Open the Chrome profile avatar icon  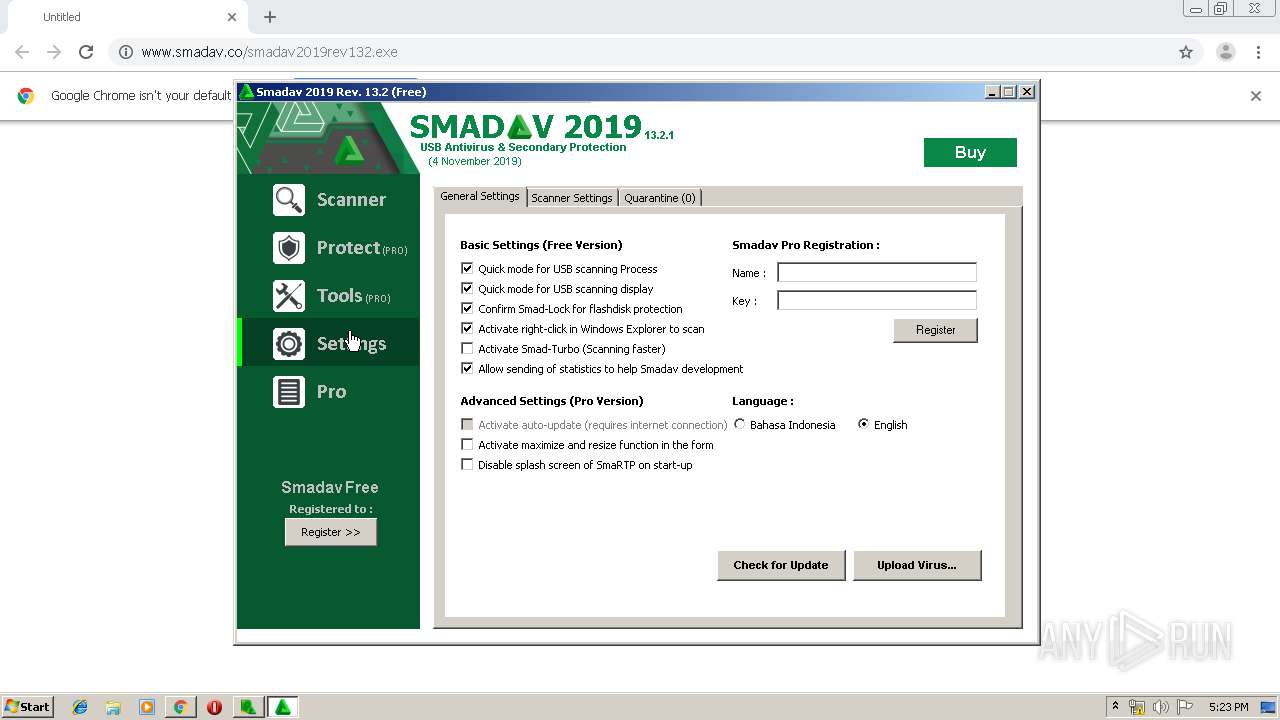pyautogui.click(x=1225, y=52)
